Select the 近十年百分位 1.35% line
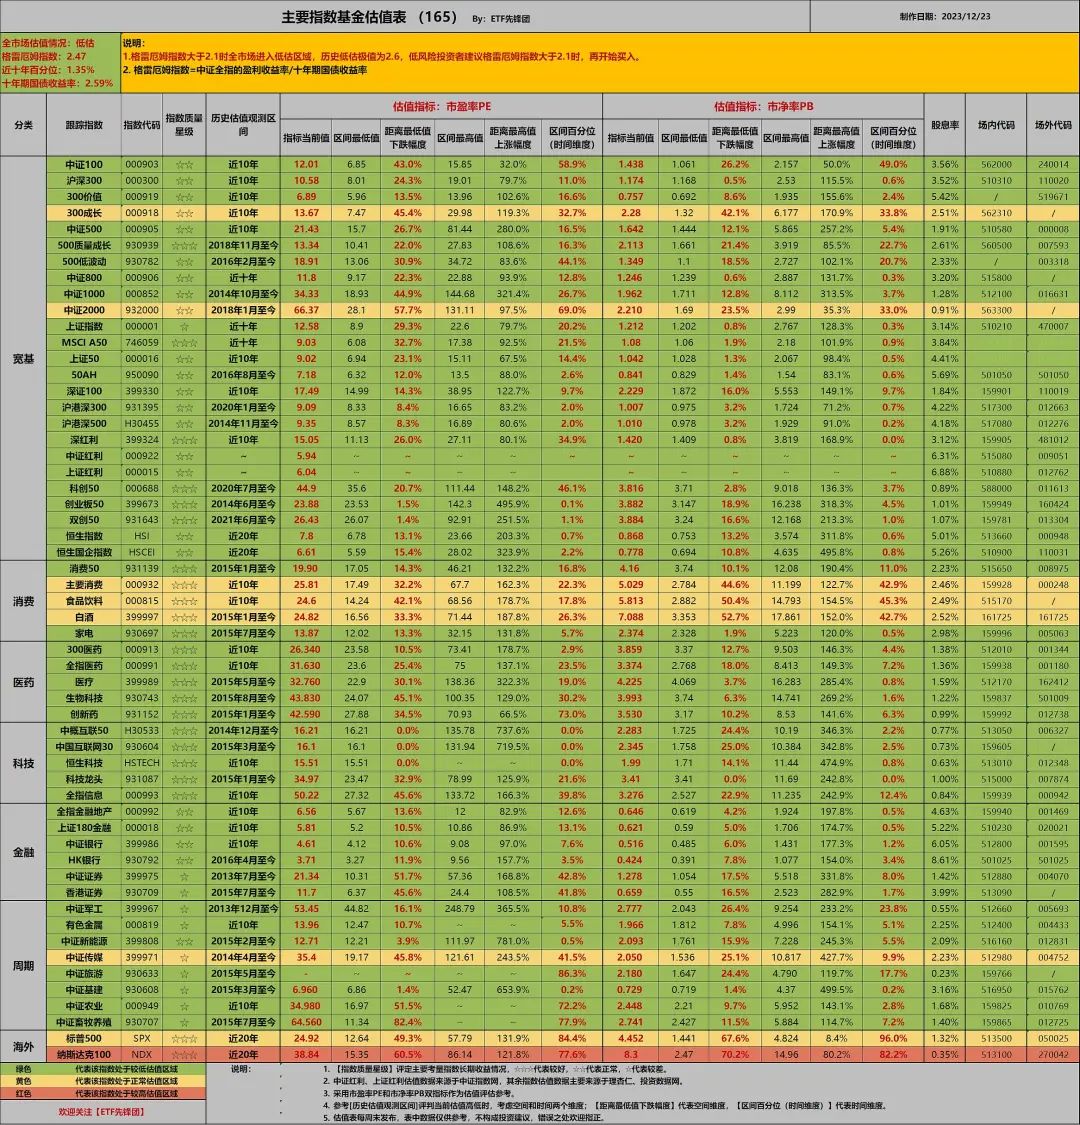 point(48,70)
